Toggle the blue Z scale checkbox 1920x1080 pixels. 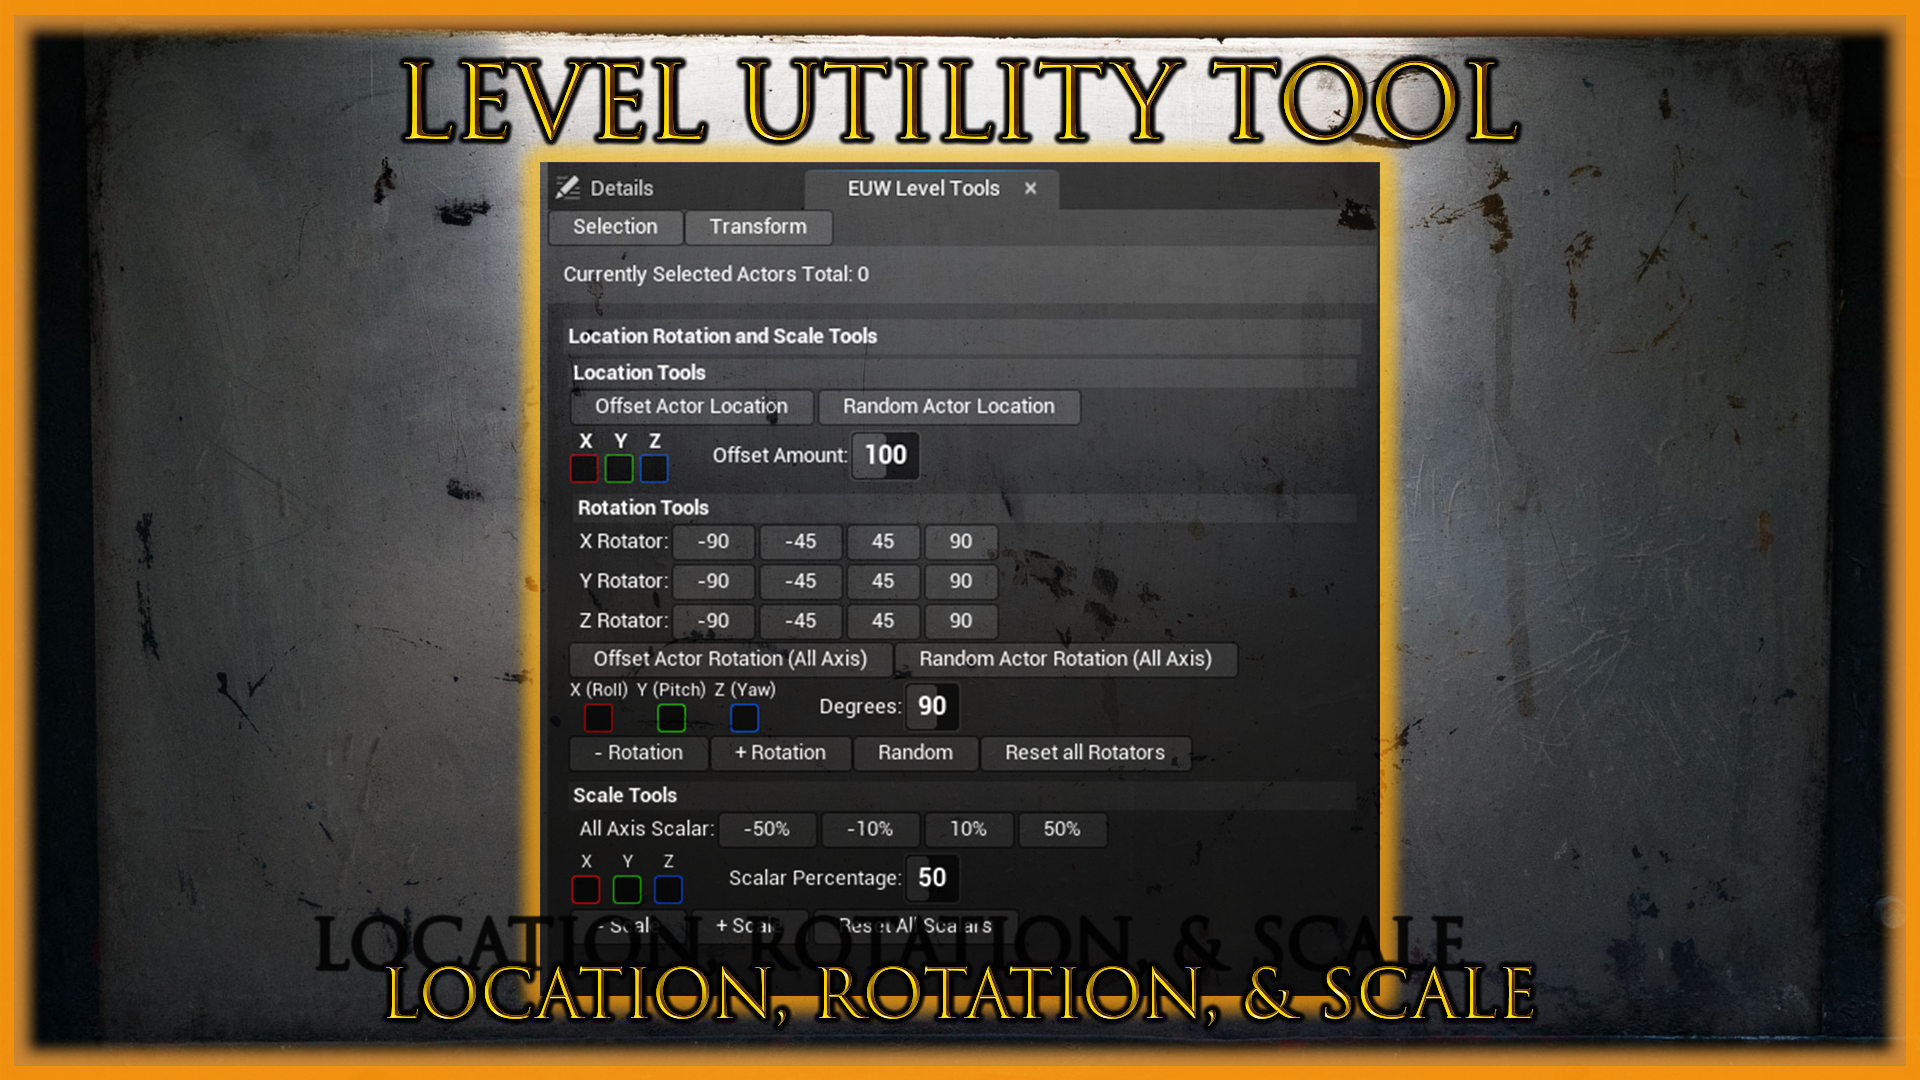point(668,889)
